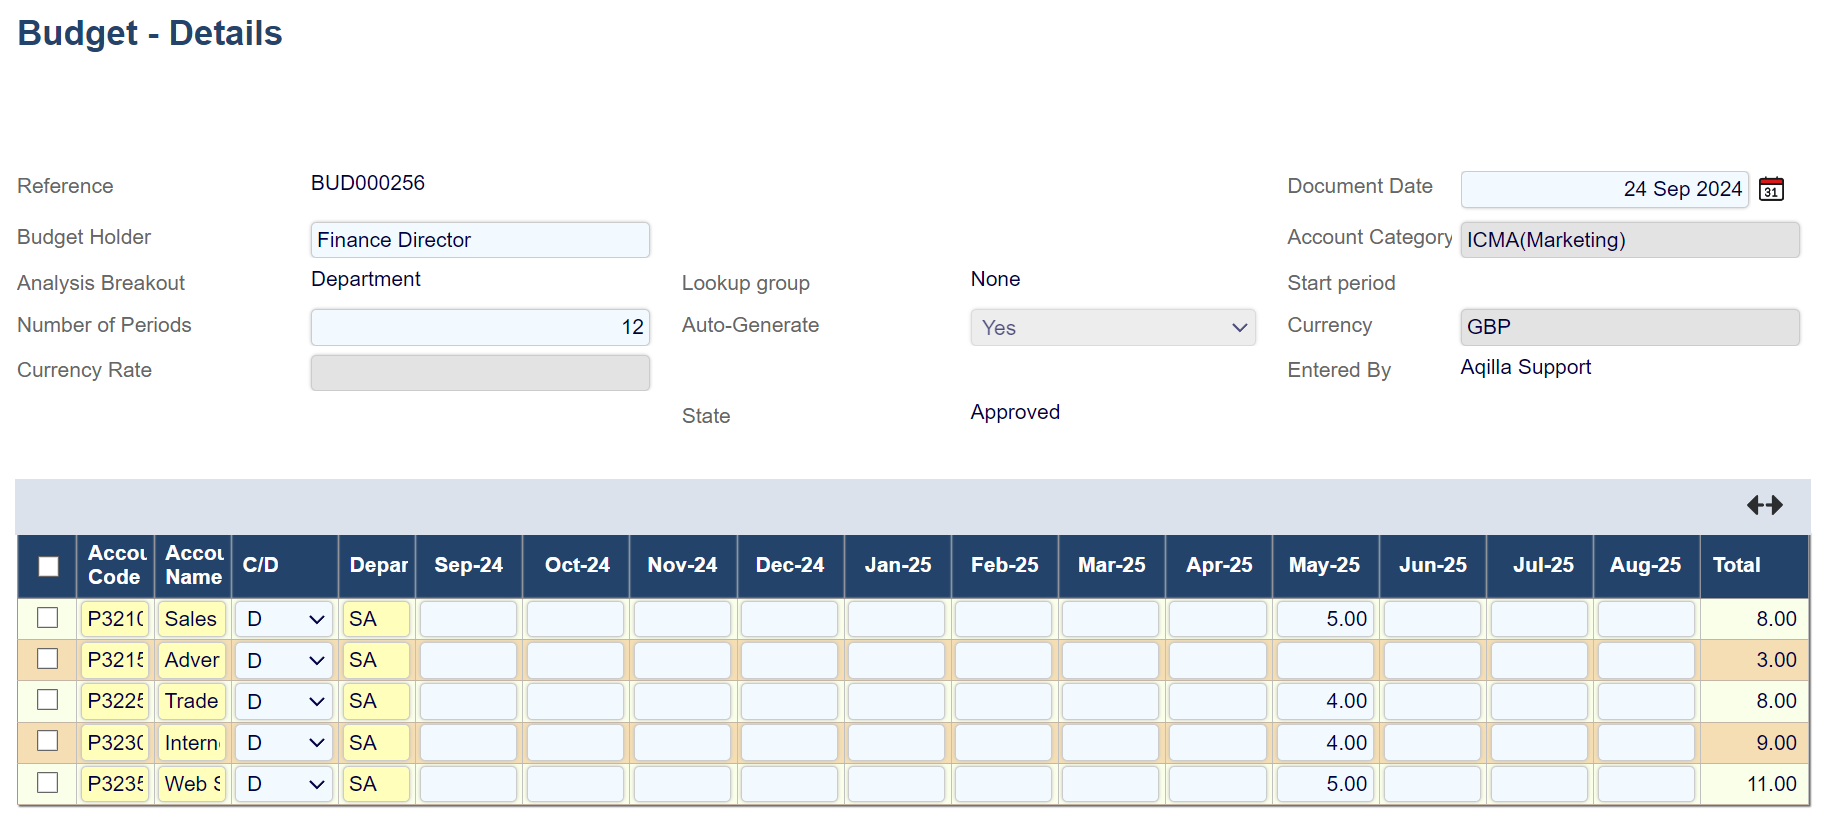The height and width of the screenshot is (825, 1828).
Task: Click the Department cell in Internet row
Action: (x=376, y=743)
